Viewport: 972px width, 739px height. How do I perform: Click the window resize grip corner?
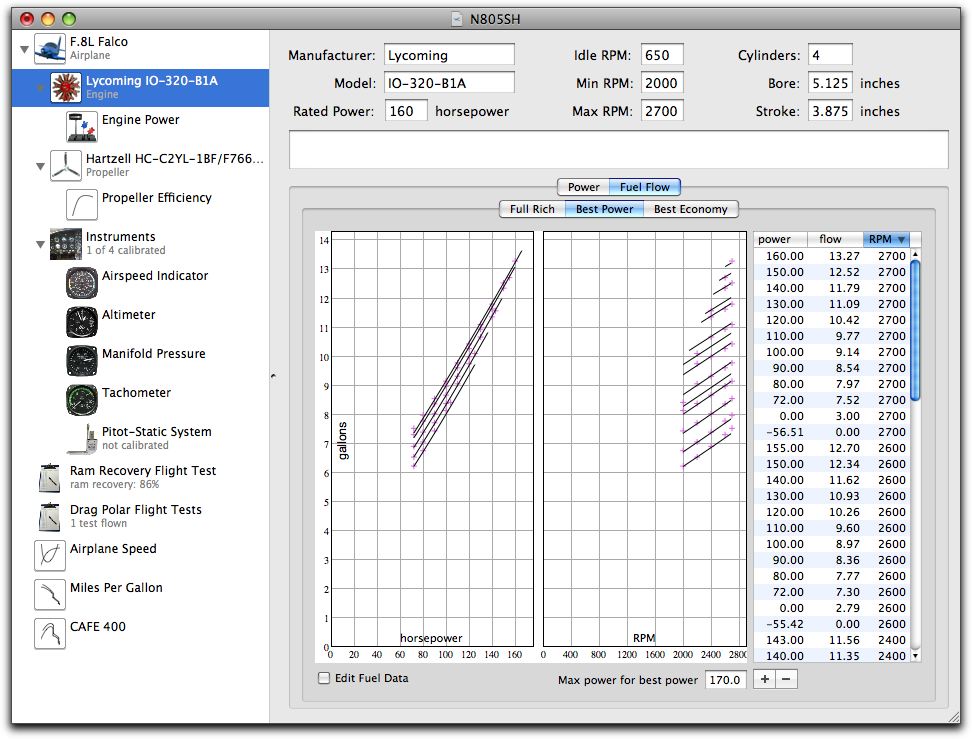click(953, 717)
